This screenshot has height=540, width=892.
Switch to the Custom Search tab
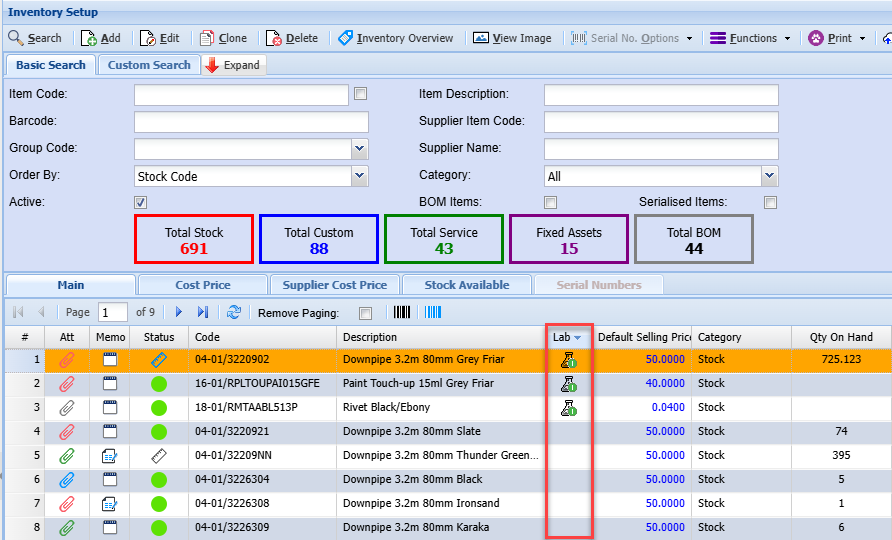(149, 65)
